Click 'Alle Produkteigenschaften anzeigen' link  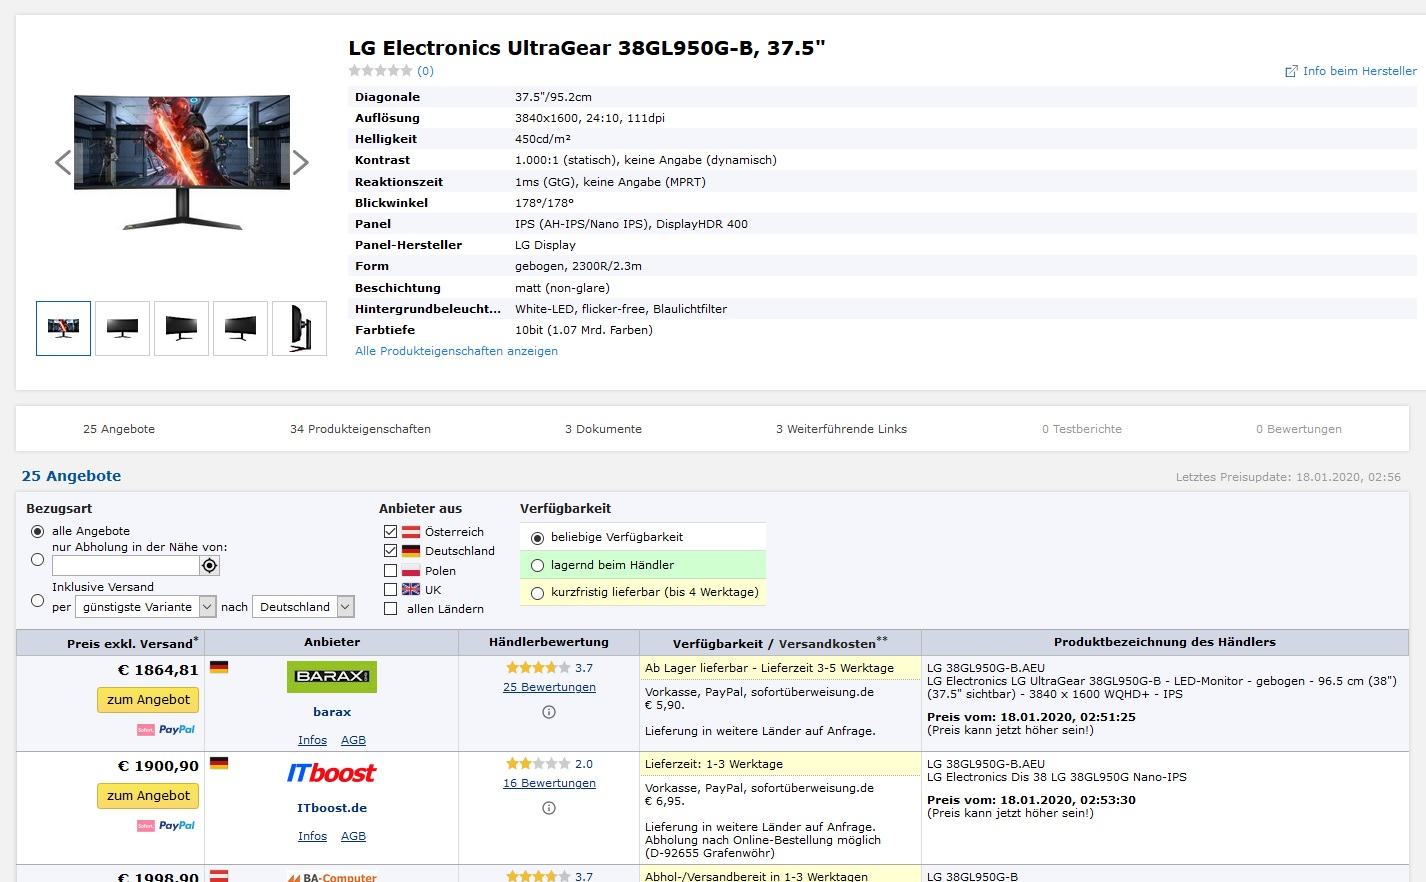(456, 351)
